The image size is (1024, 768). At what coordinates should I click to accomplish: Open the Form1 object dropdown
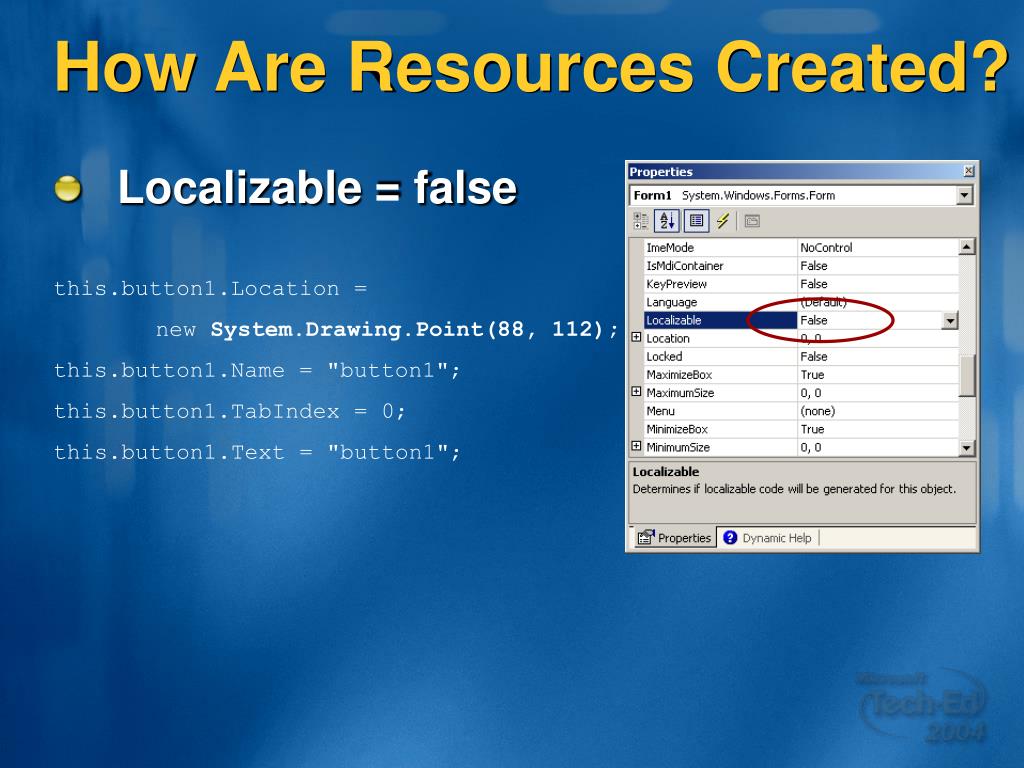964,195
